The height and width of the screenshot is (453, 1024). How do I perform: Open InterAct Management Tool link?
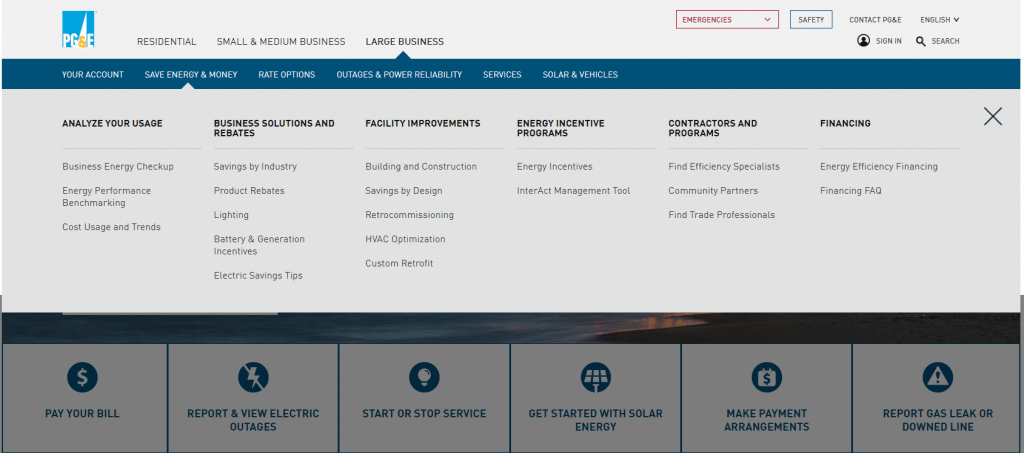(573, 191)
